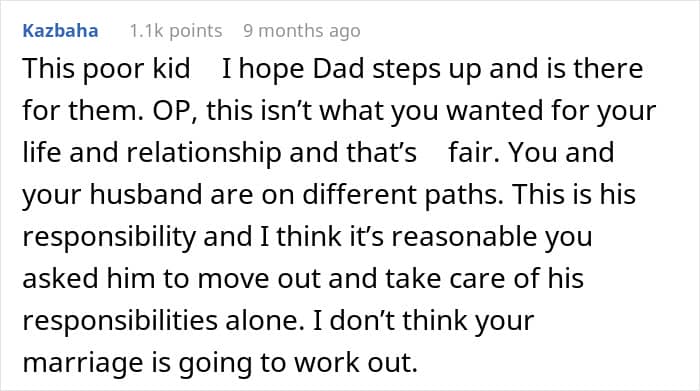This screenshot has width=700, height=391.
Task: Open the Kazbaha user profile link
Action: point(60,31)
